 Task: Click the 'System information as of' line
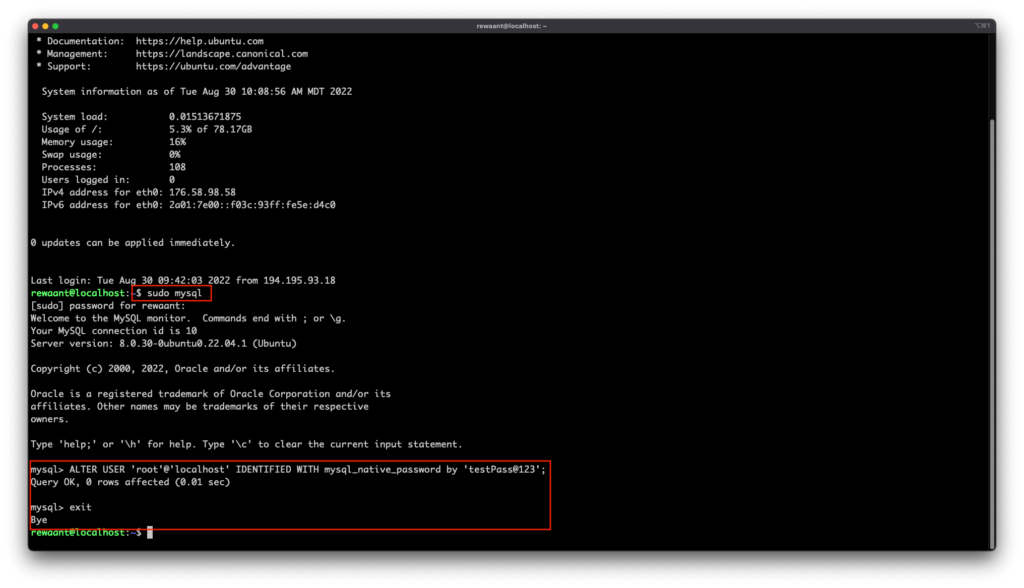tap(197, 91)
